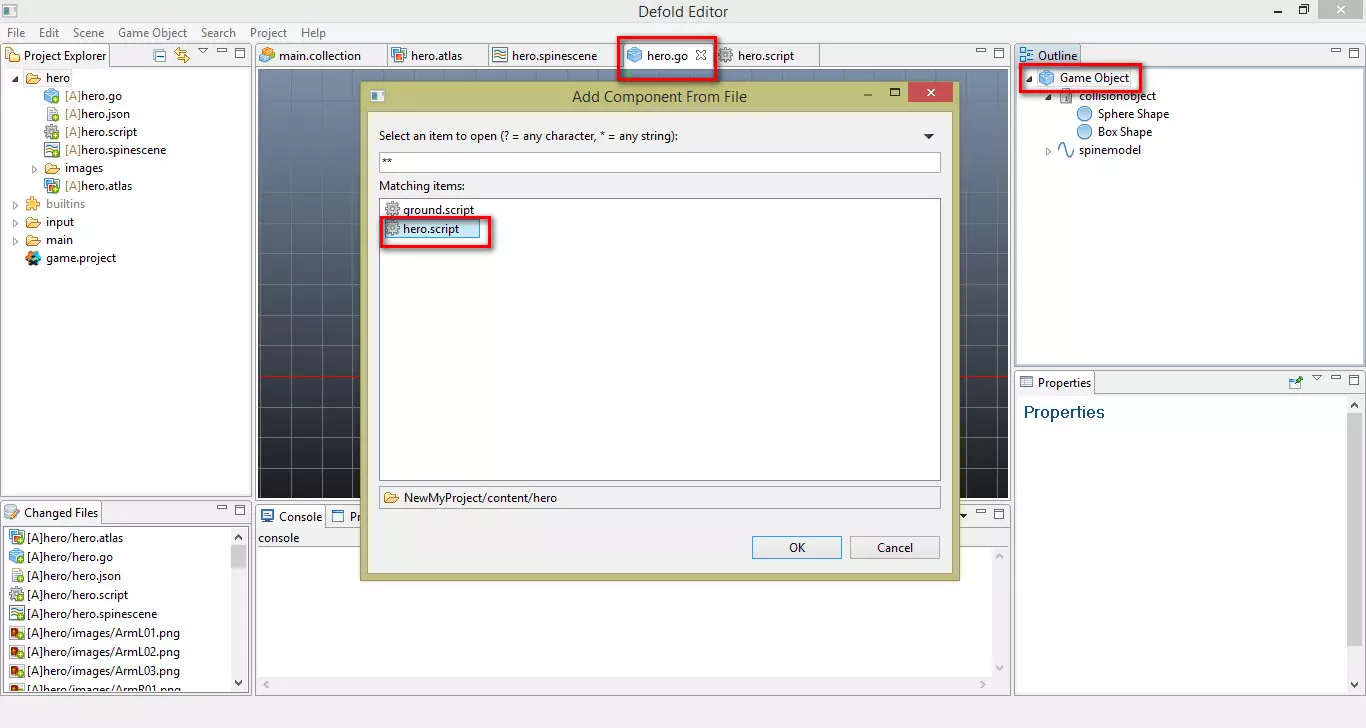Select Sphere Shape in the Outline
Screen dimensions: 1366x728
tap(1132, 114)
